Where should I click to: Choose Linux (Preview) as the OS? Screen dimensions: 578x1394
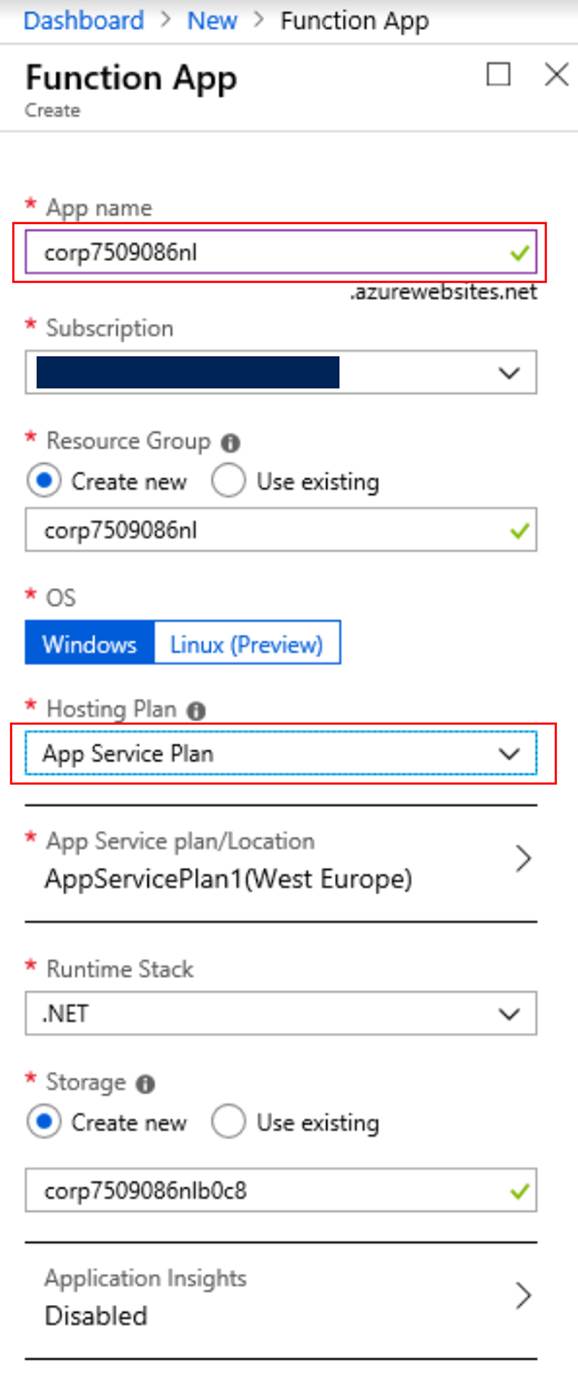pyautogui.click(x=247, y=643)
